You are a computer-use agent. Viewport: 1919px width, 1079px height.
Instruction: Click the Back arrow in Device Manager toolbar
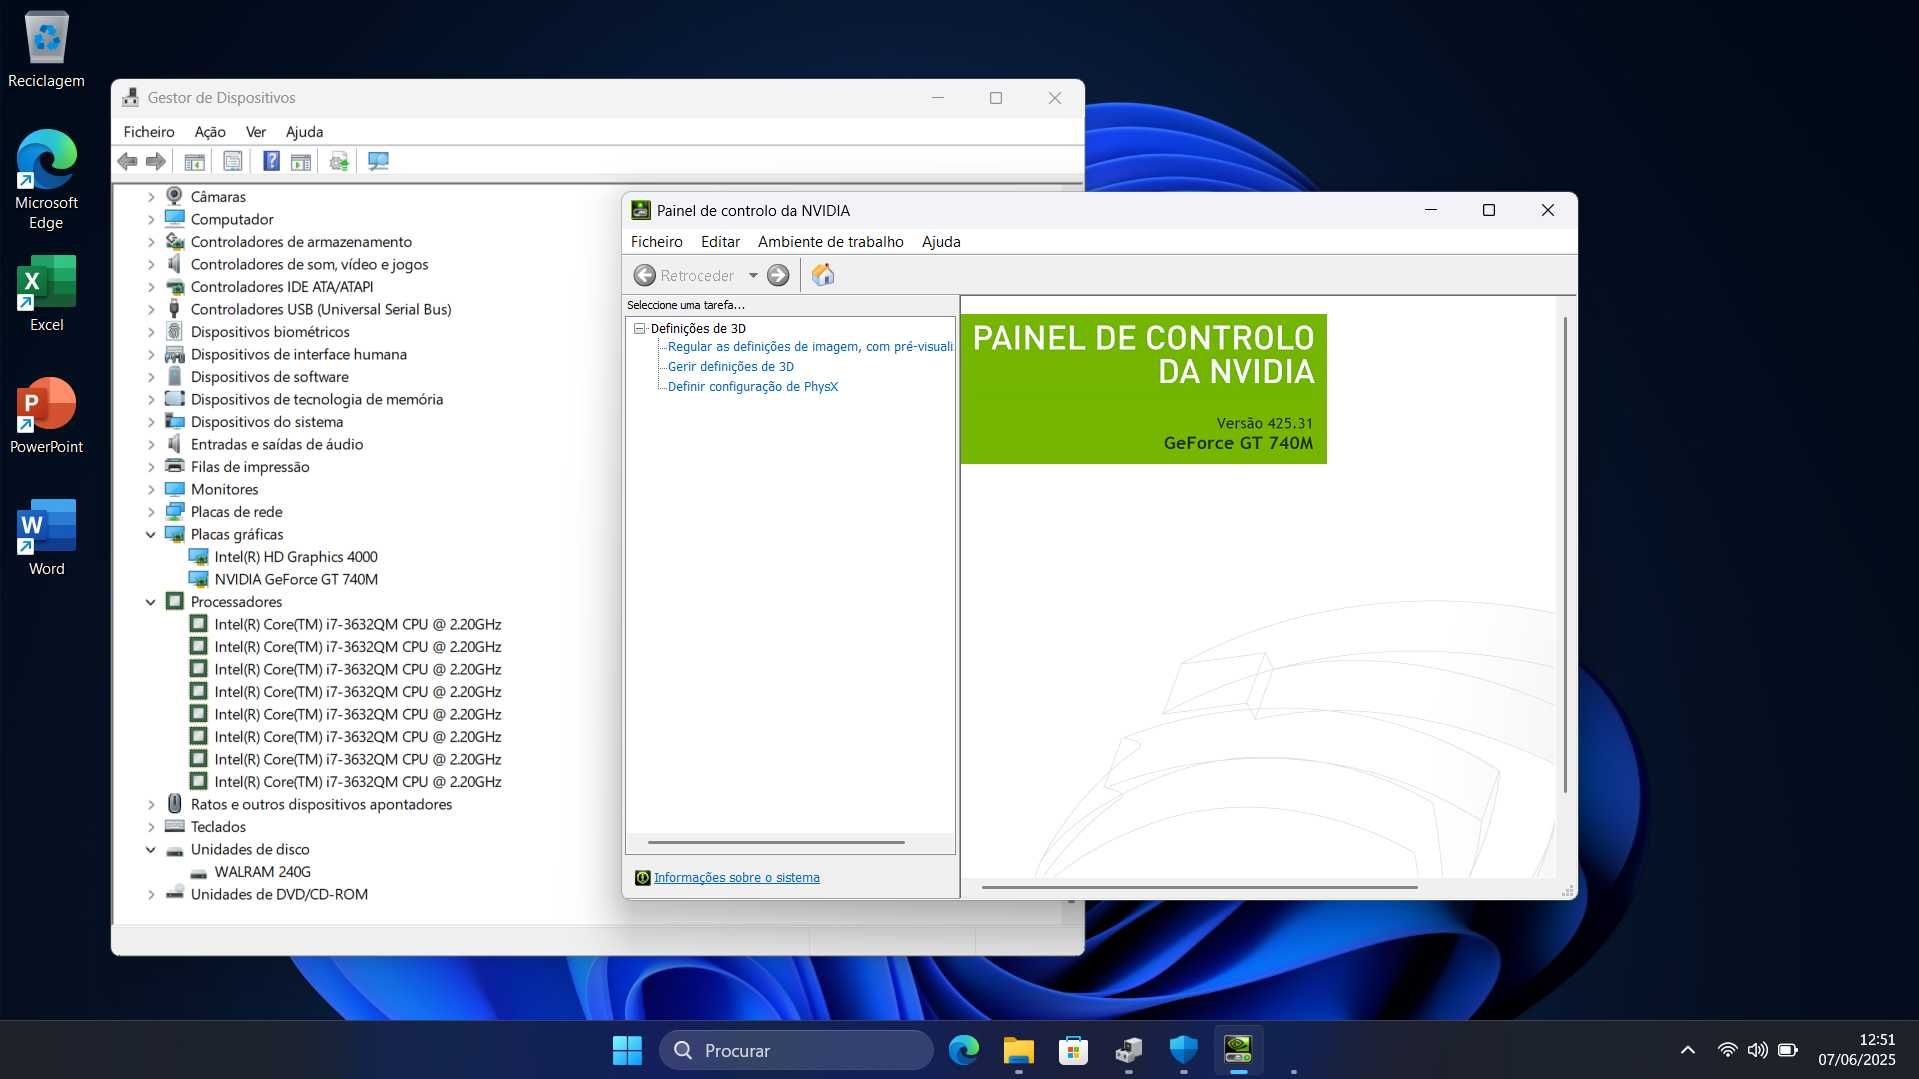[127, 161]
